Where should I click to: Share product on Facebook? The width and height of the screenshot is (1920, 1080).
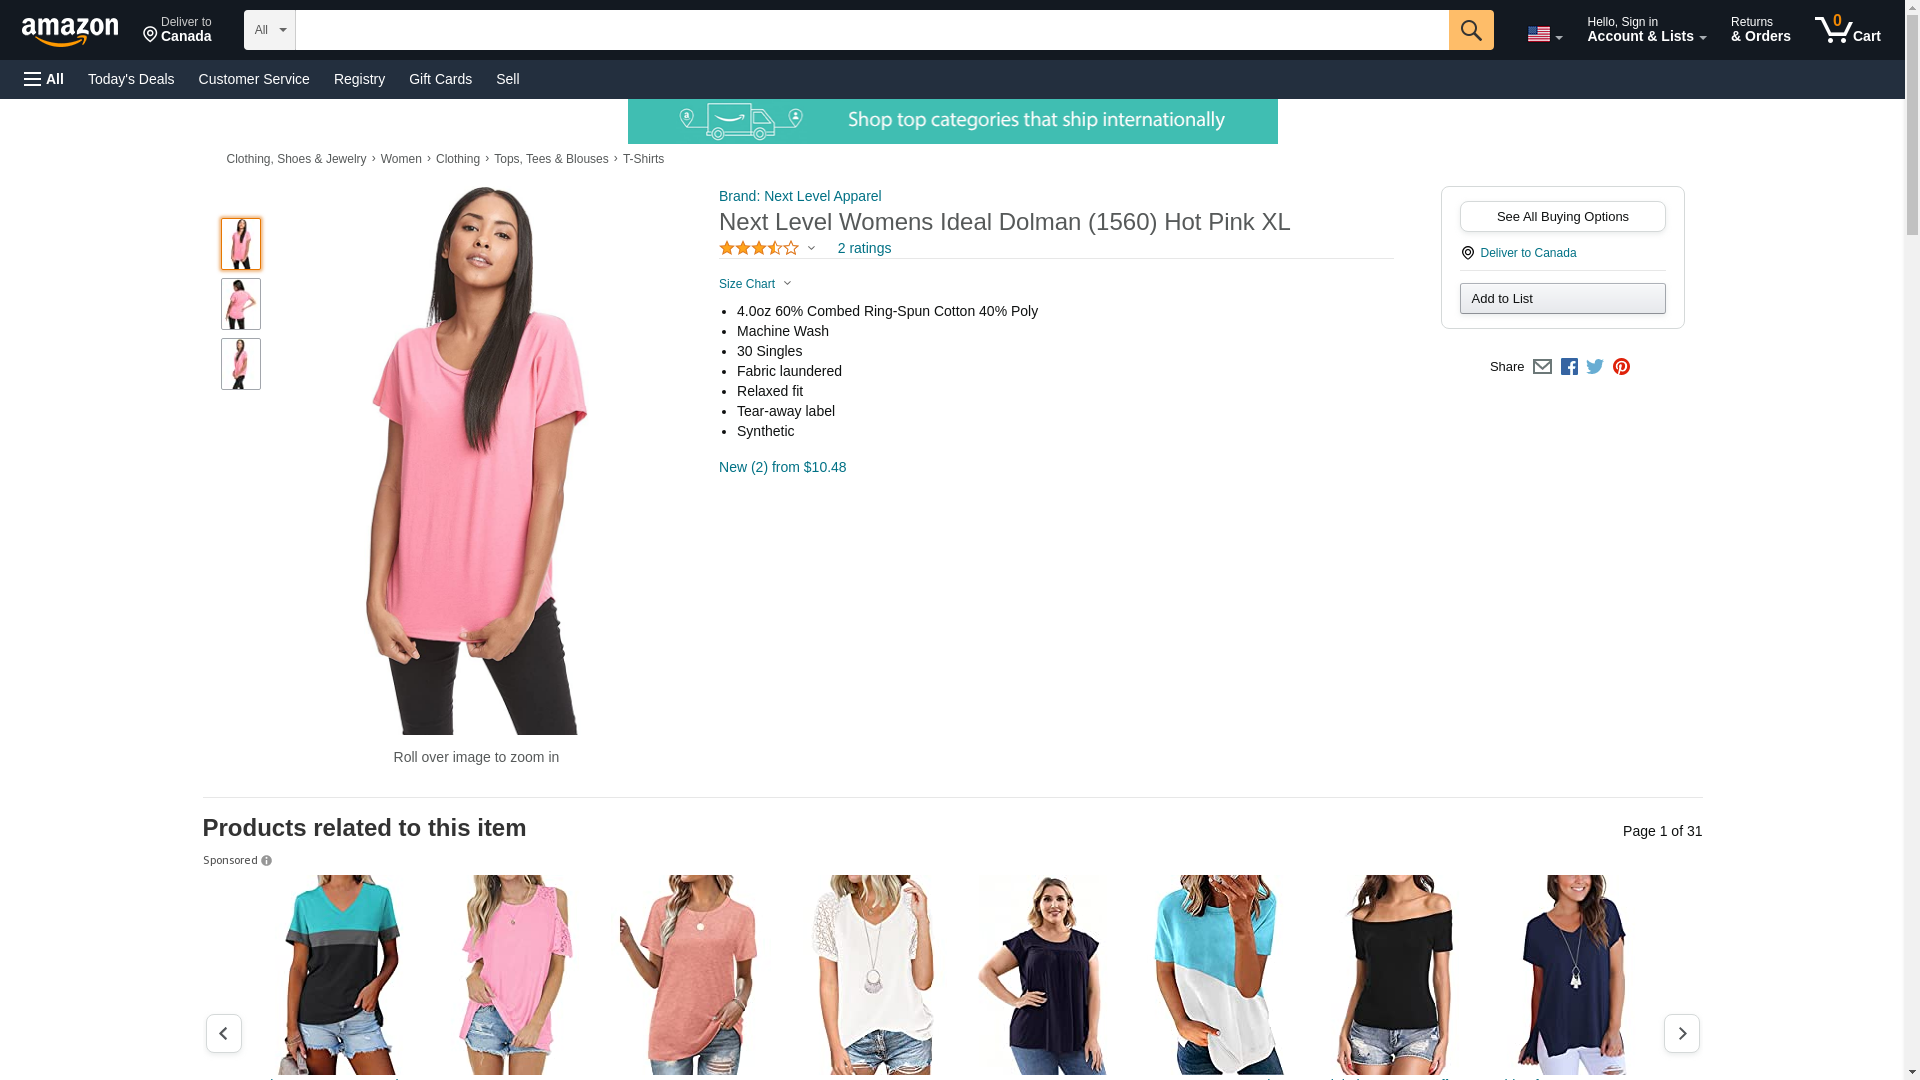[1569, 367]
